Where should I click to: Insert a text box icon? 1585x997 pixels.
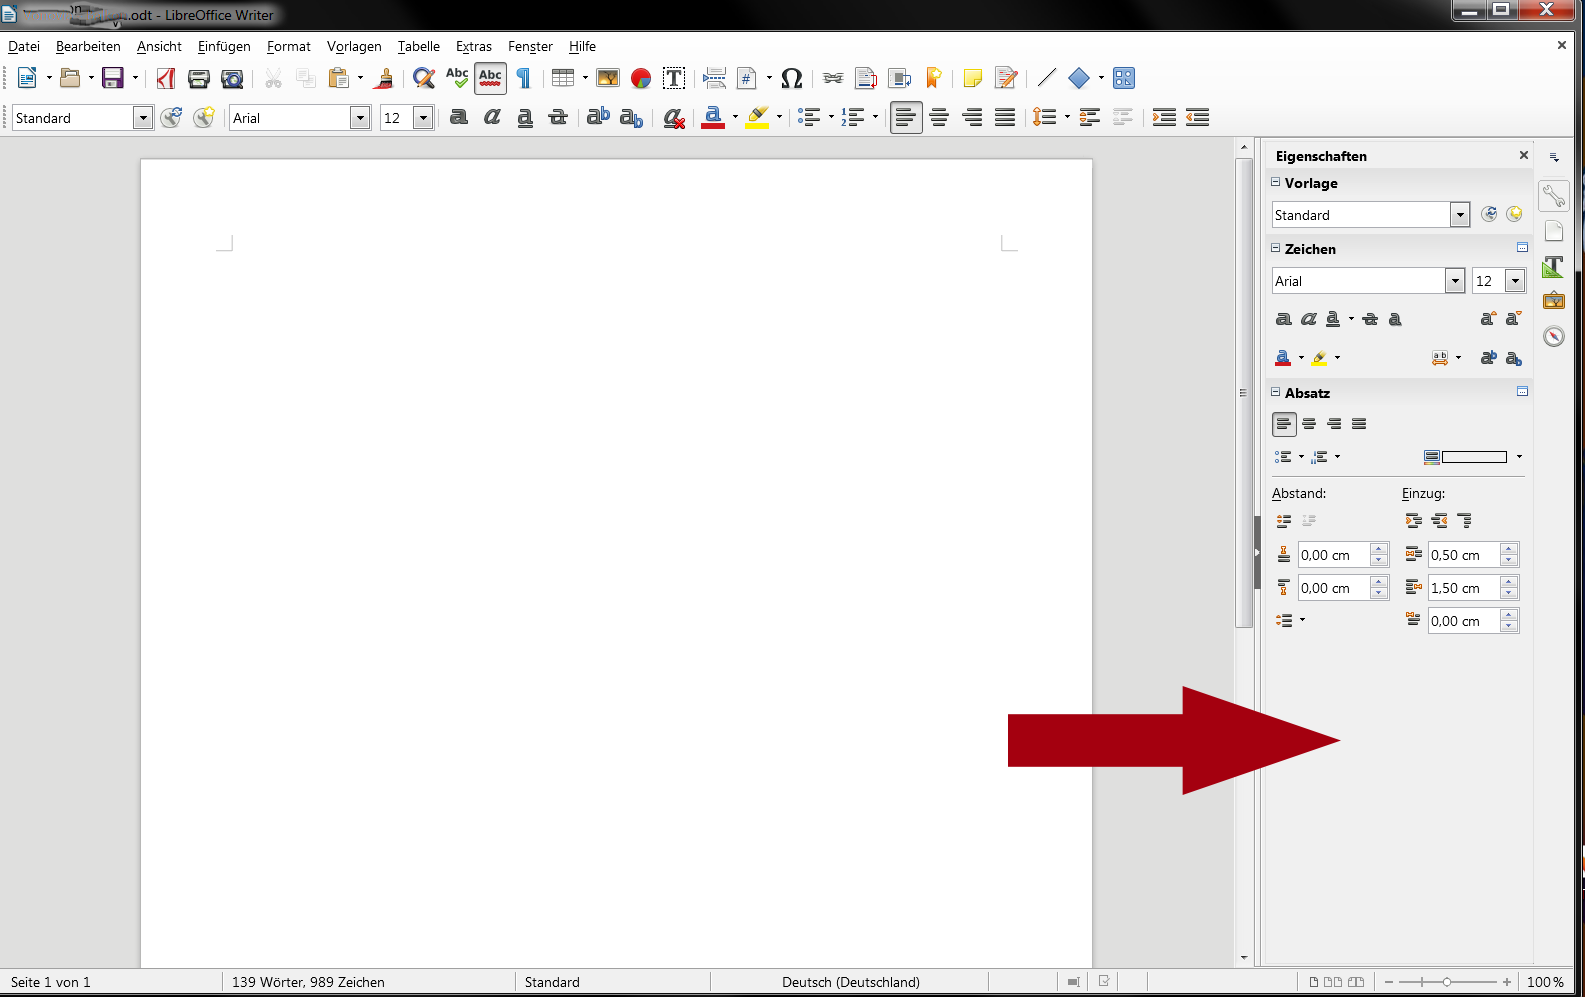(x=674, y=78)
